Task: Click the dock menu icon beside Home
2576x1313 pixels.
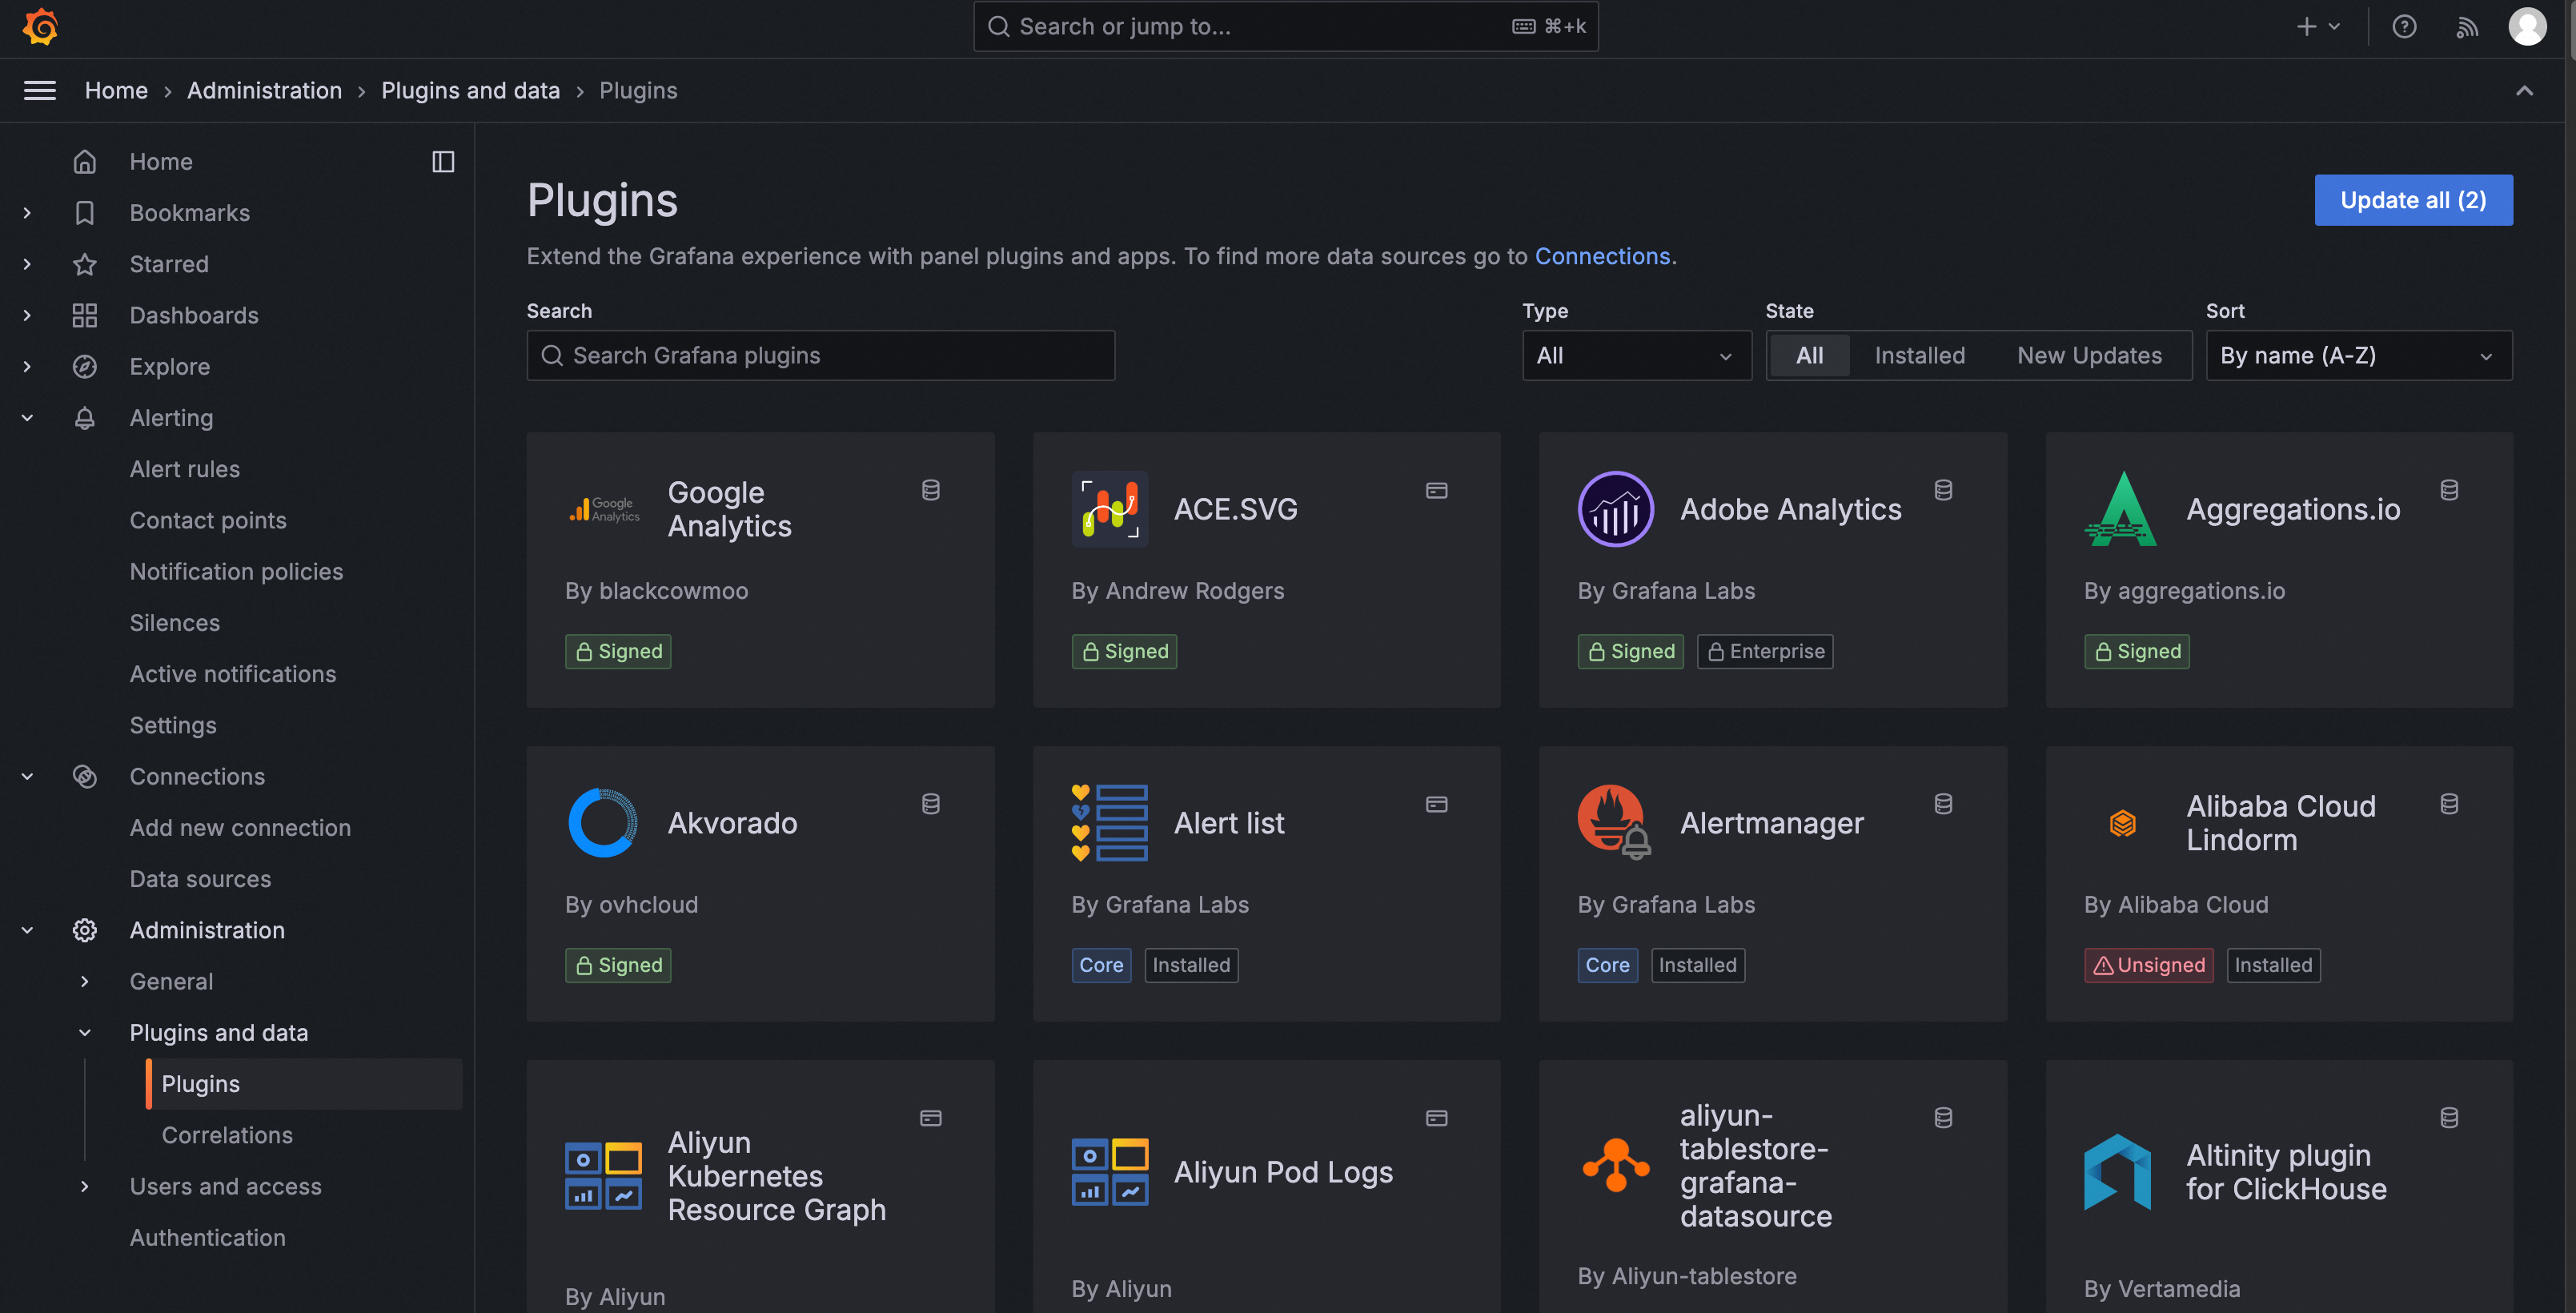Action: [x=443, y=162]
